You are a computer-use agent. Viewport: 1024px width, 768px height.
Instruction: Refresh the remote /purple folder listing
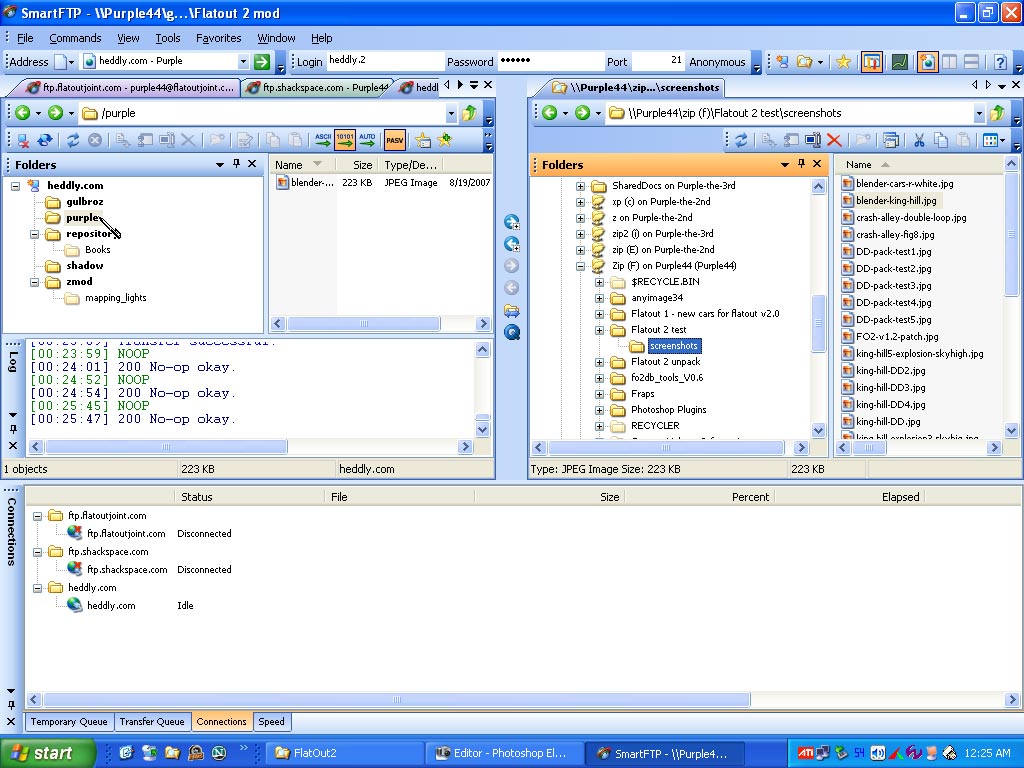coord(72,140)
